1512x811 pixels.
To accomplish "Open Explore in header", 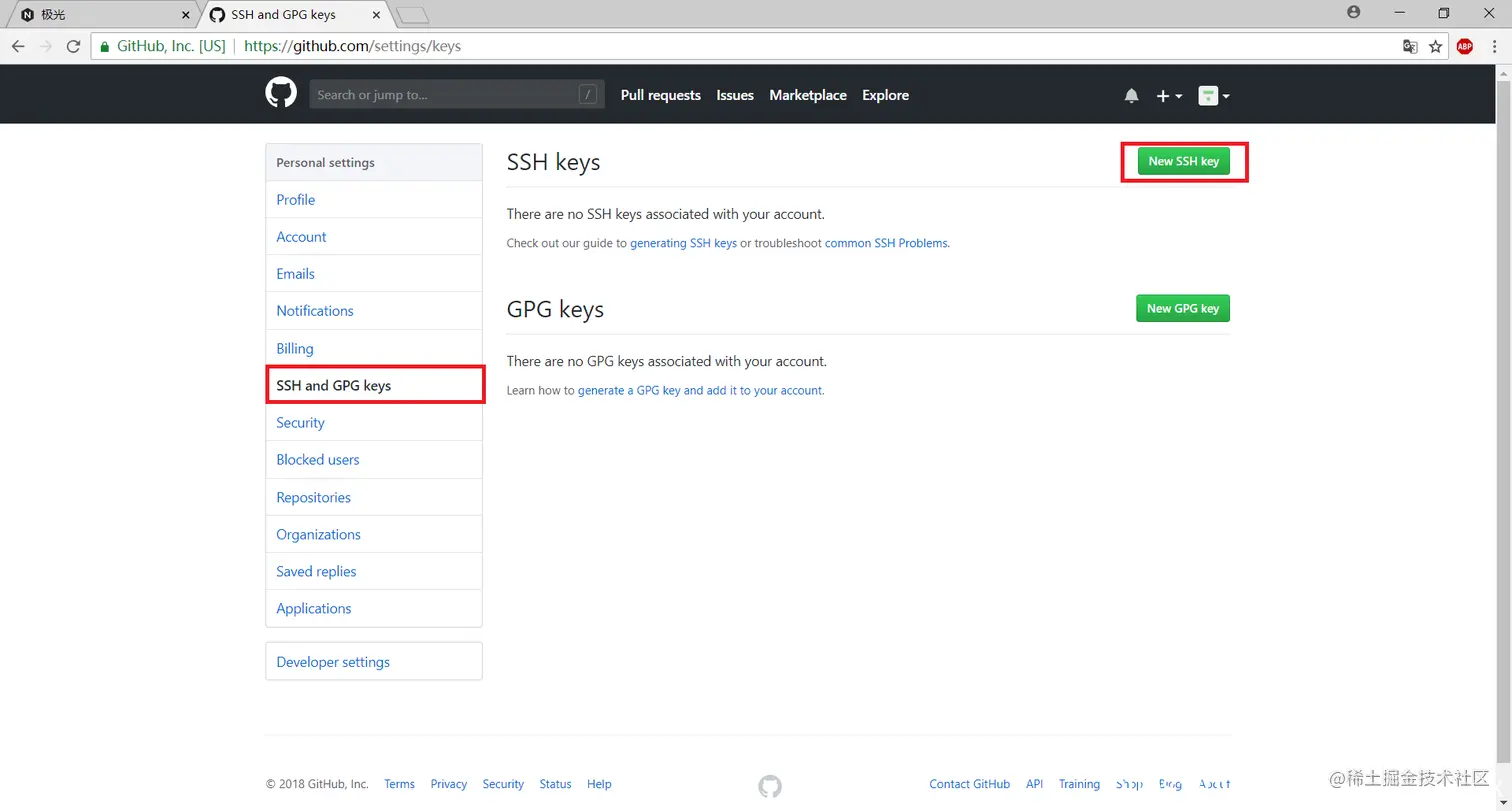I will 886,95.
